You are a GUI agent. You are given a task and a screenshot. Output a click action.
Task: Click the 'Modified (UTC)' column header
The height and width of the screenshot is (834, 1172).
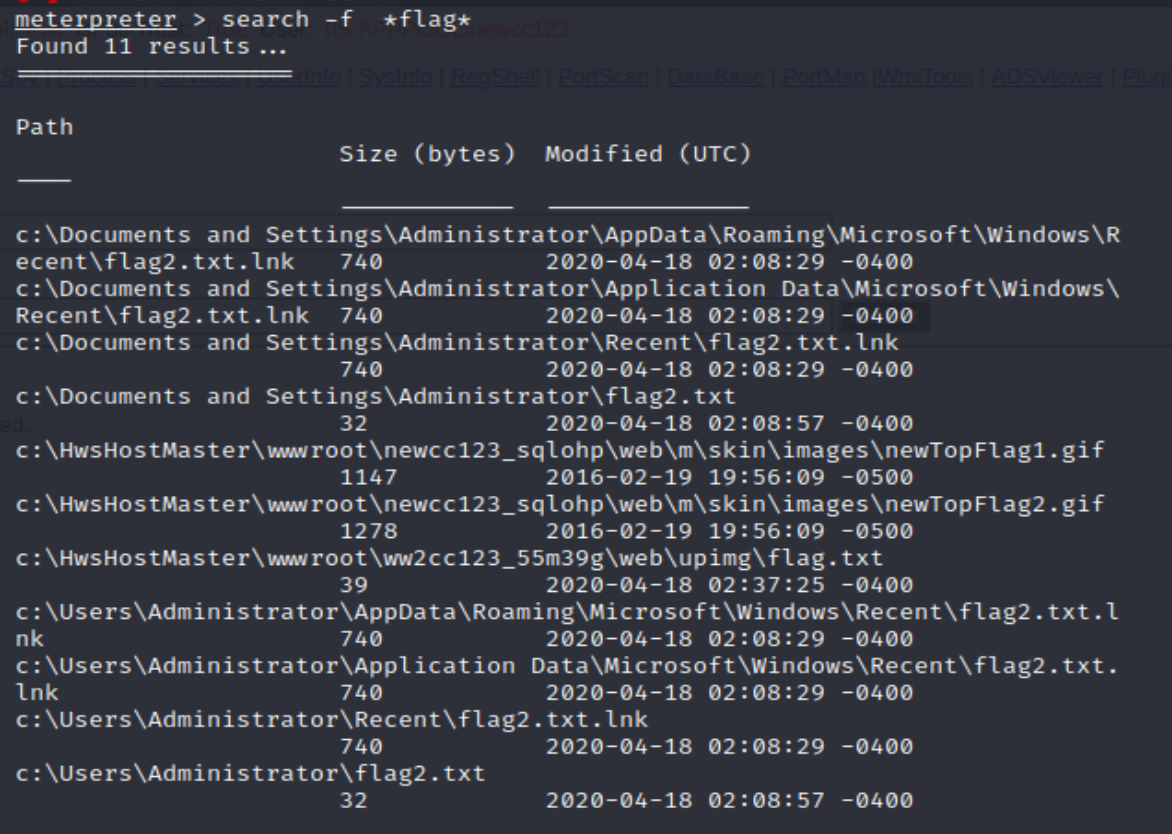[x=648, y=154]
